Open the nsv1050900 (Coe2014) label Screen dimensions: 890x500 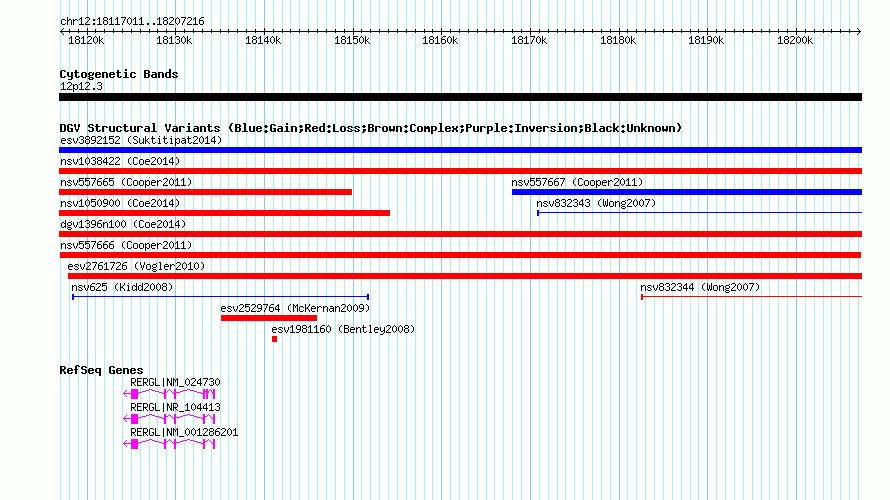120,203
